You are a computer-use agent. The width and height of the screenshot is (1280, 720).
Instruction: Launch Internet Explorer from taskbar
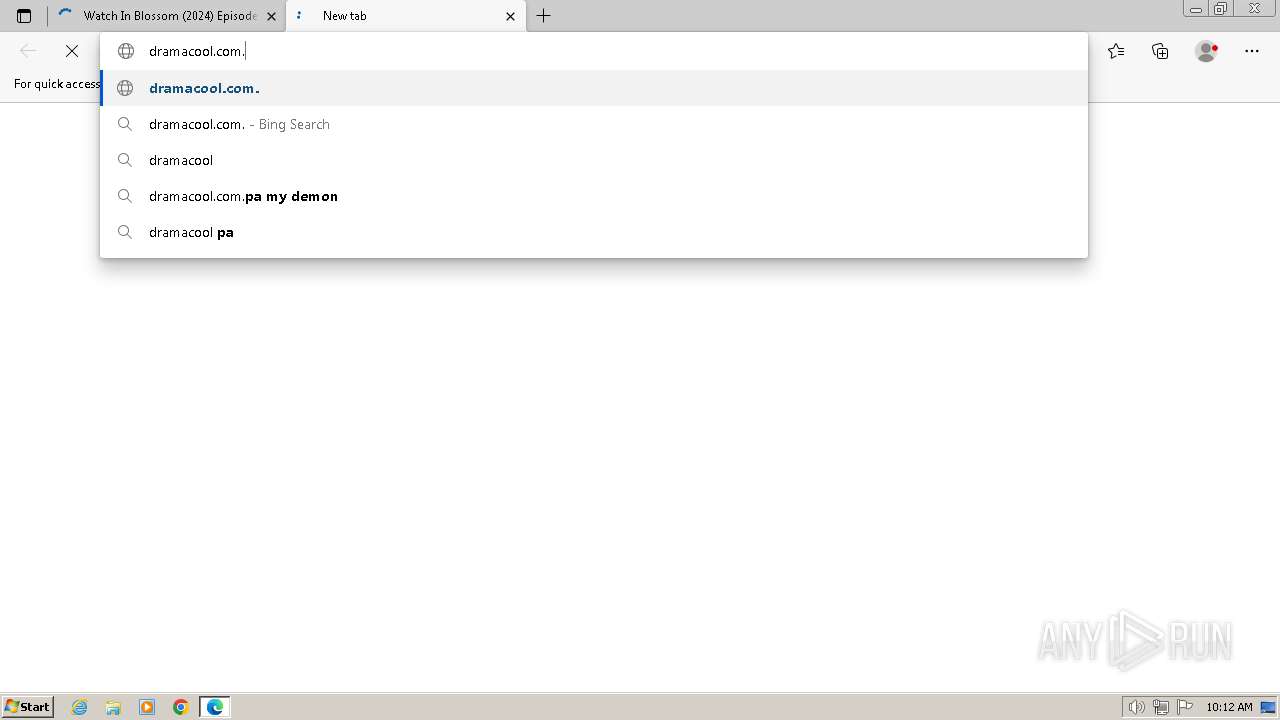80,707
